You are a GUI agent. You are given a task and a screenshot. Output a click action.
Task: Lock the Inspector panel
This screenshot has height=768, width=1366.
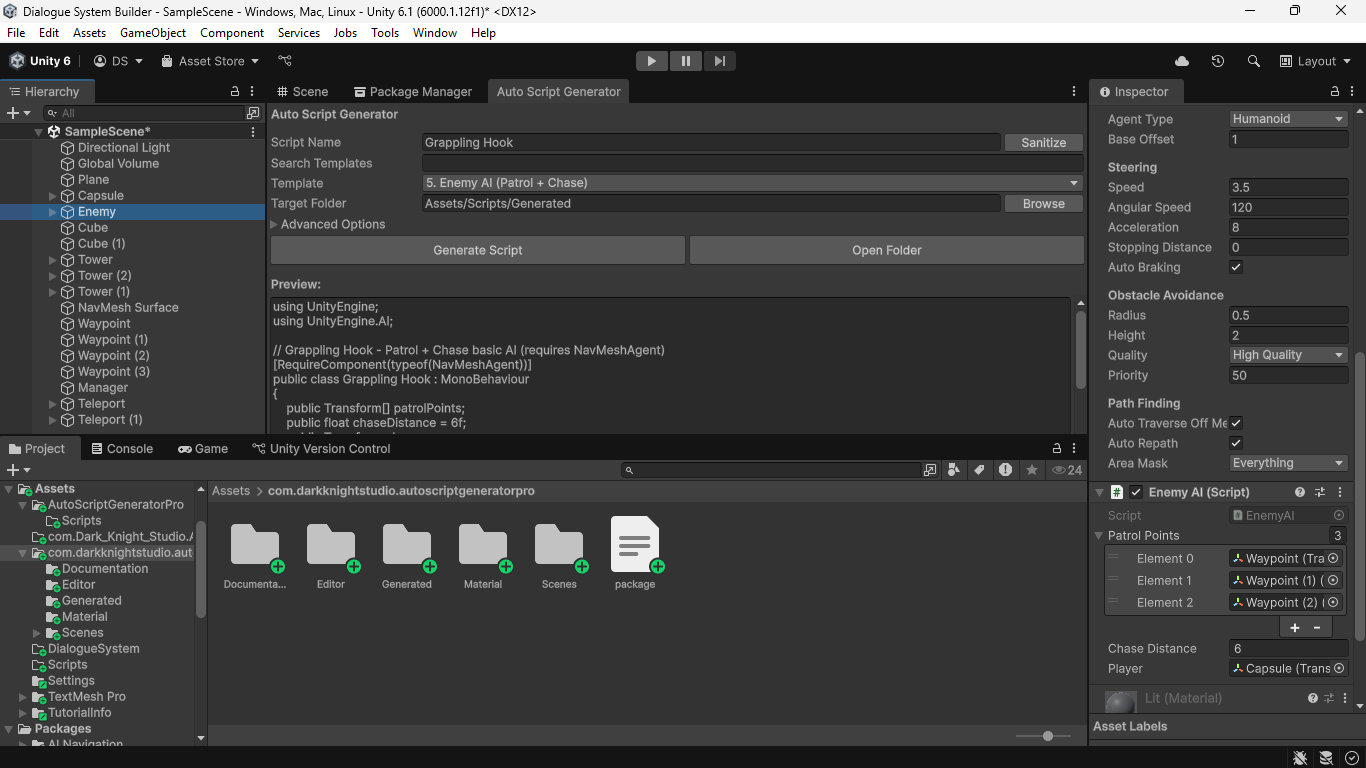1335,91
